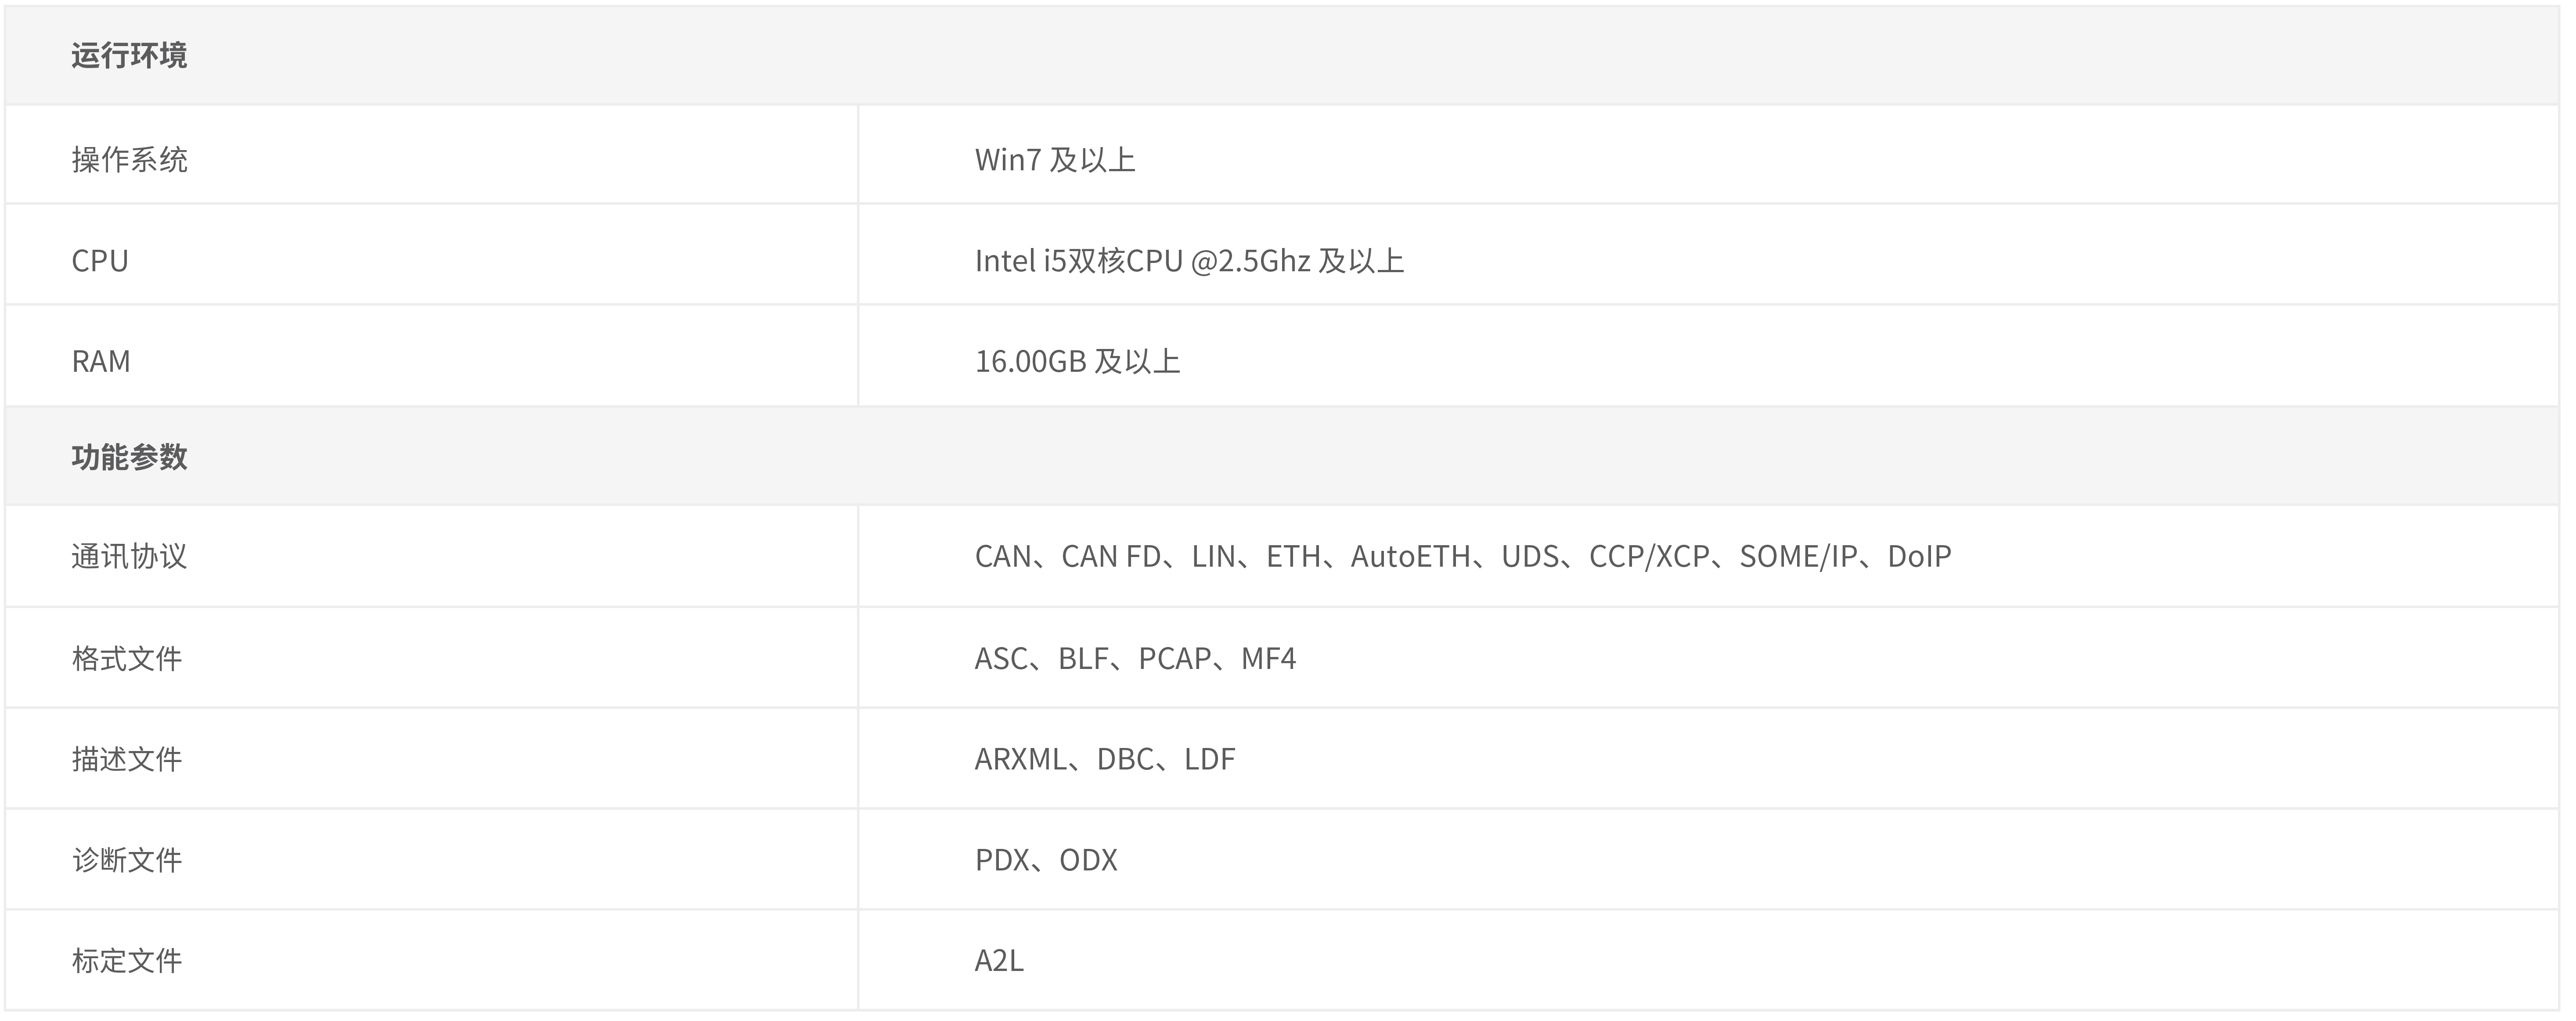Click the 功能参数 section header
The height and width of the screenshot is (1021, 2576).
tap(129, 457)
